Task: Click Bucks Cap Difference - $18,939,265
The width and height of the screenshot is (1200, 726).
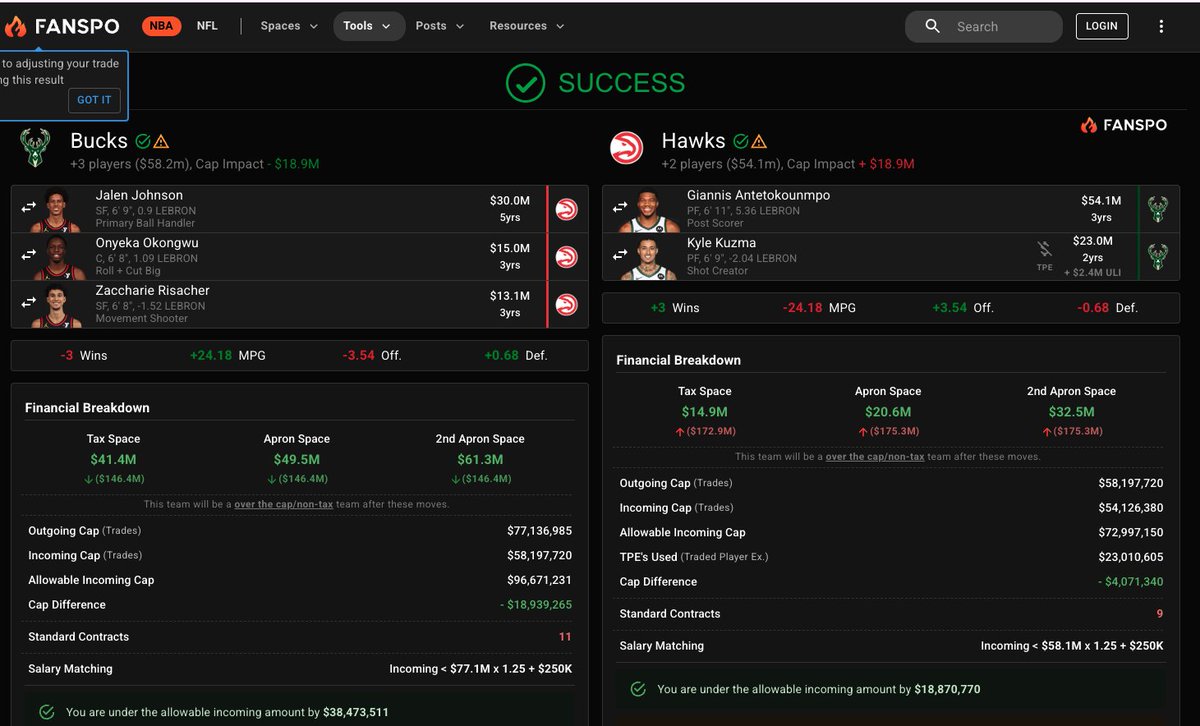Action: click(536, 605)
